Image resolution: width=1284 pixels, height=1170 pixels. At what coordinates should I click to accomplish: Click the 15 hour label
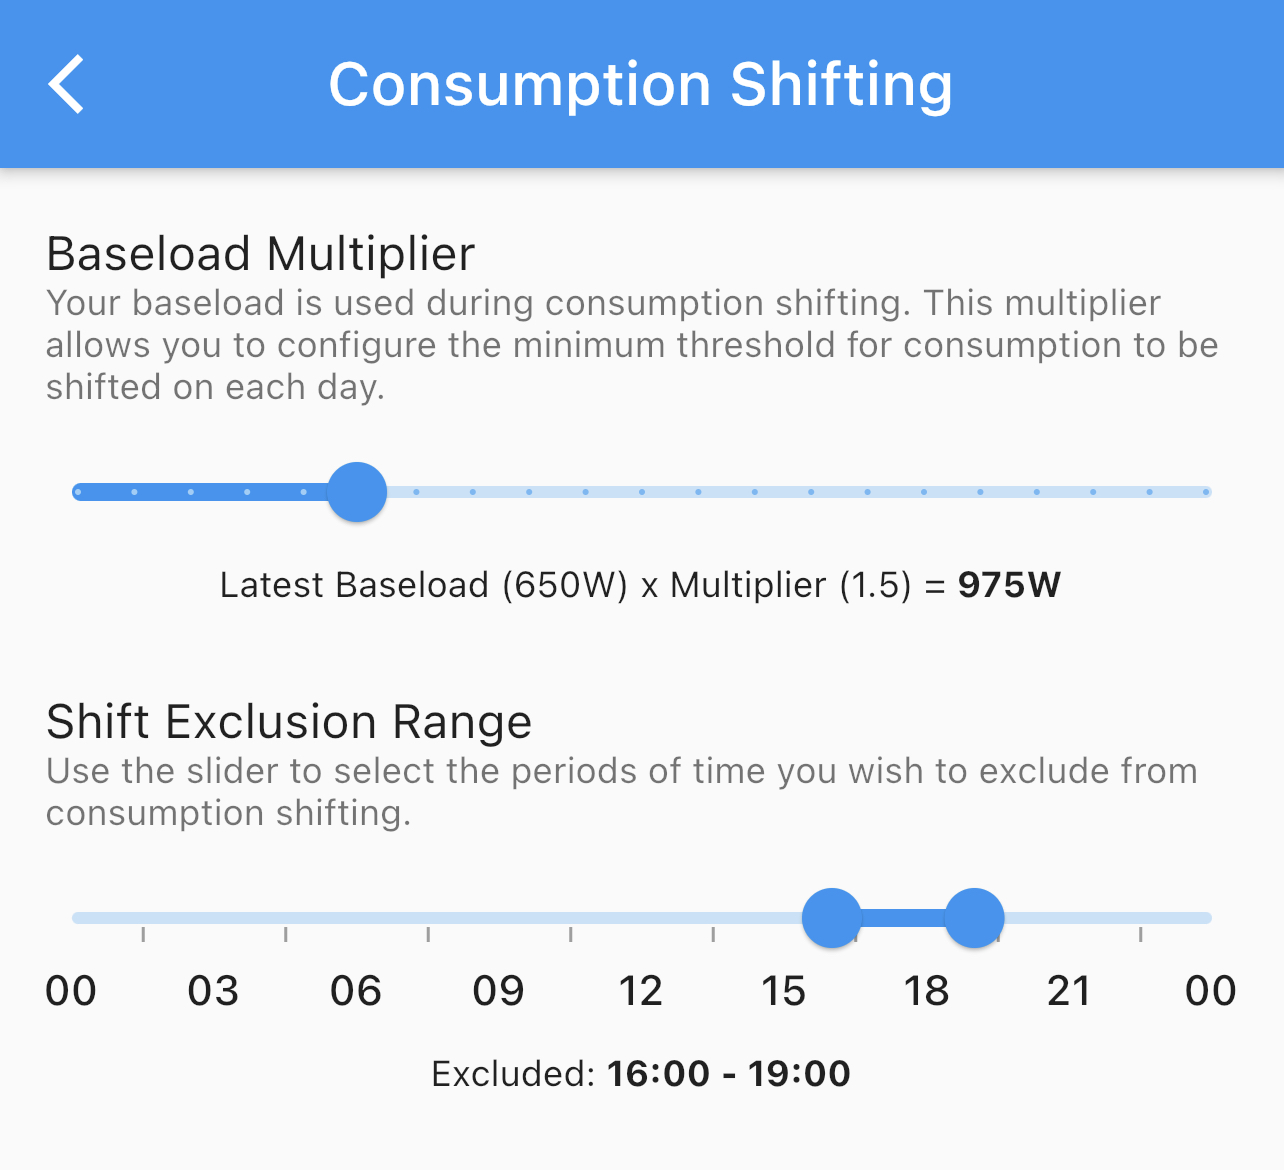tap(783, 991)
